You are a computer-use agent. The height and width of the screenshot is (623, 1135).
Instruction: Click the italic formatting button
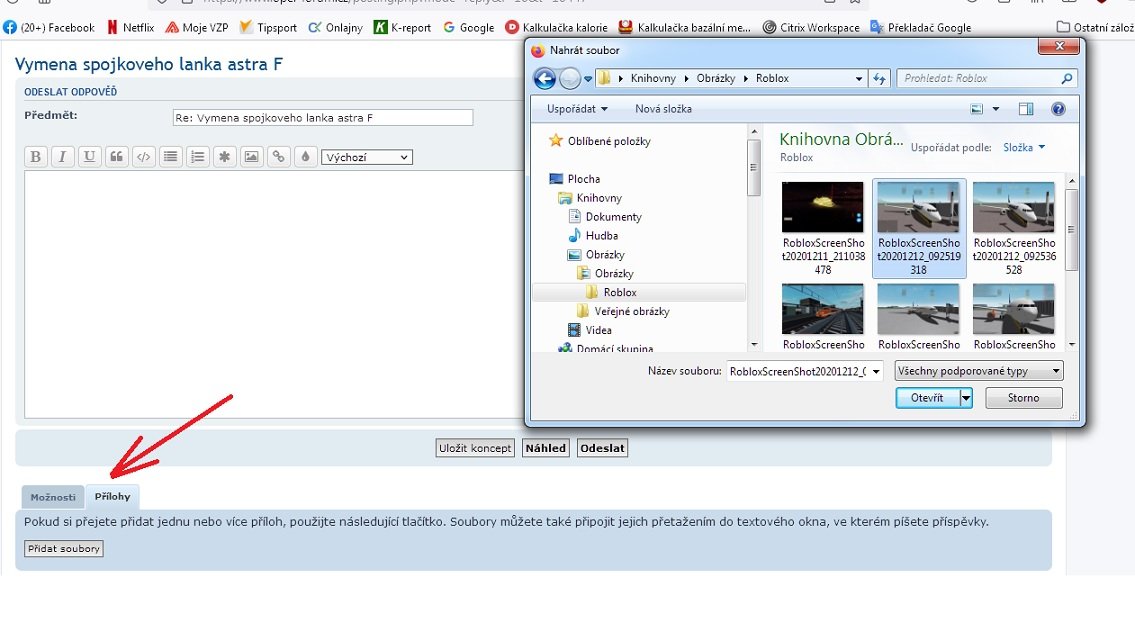coord(62,157)
